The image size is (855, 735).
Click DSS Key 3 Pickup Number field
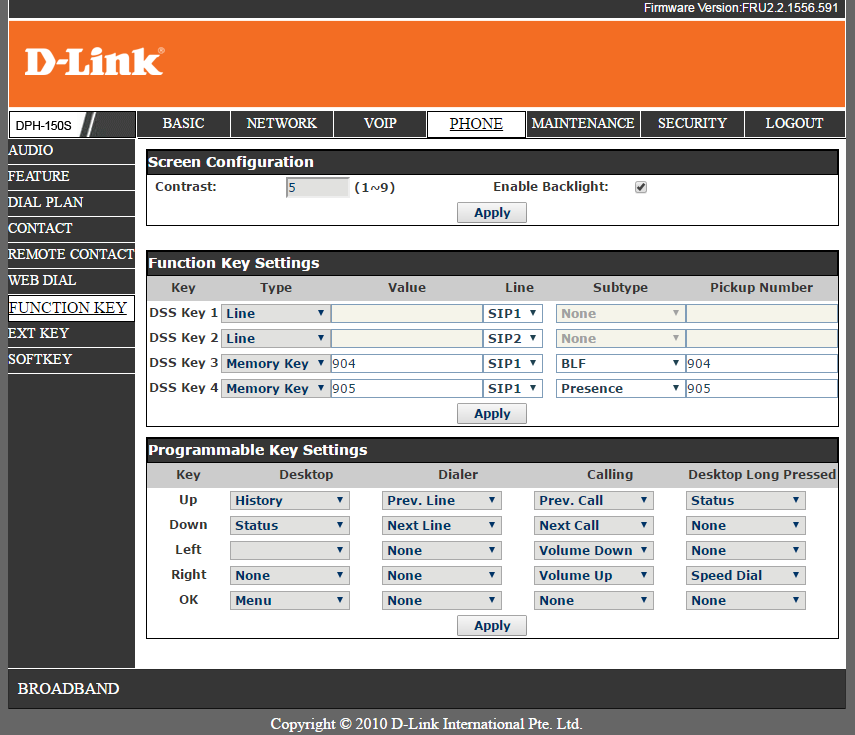tap(761, 363)
